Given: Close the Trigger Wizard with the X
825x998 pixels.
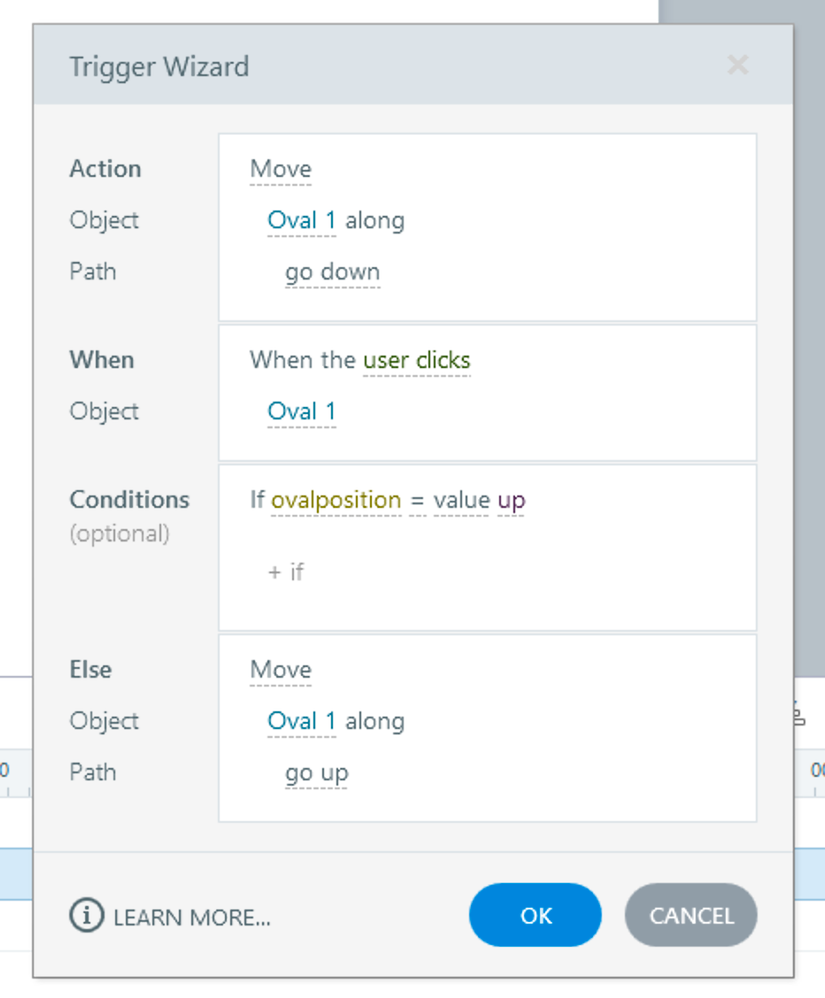Looking at the screenshot, I should point(737,66).
